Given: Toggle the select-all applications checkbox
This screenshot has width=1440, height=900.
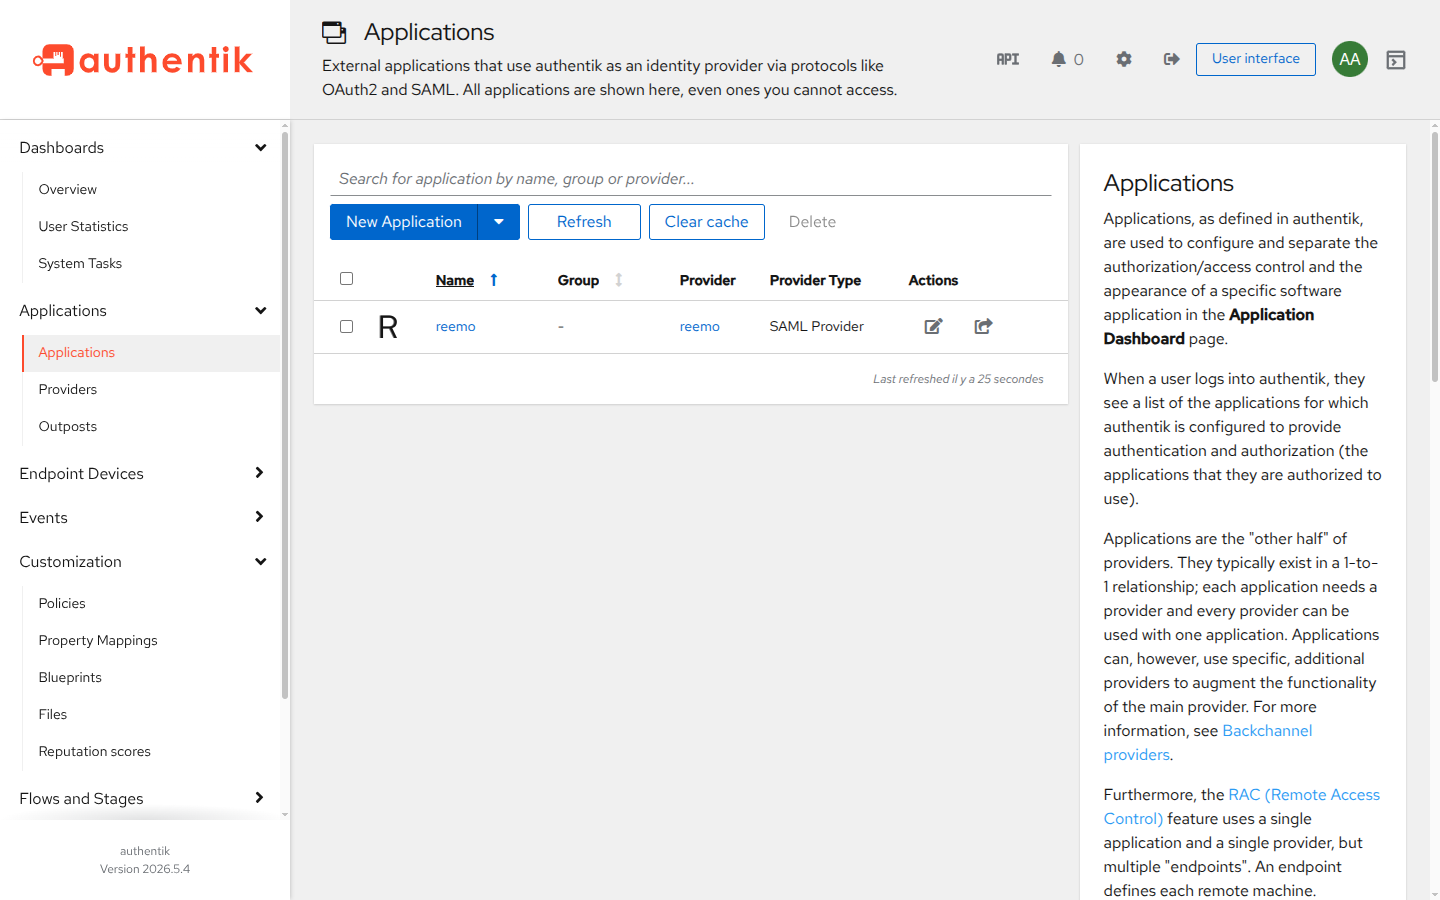Looking at the screenshot, I should pyautogui.click(x=346, y=279).
